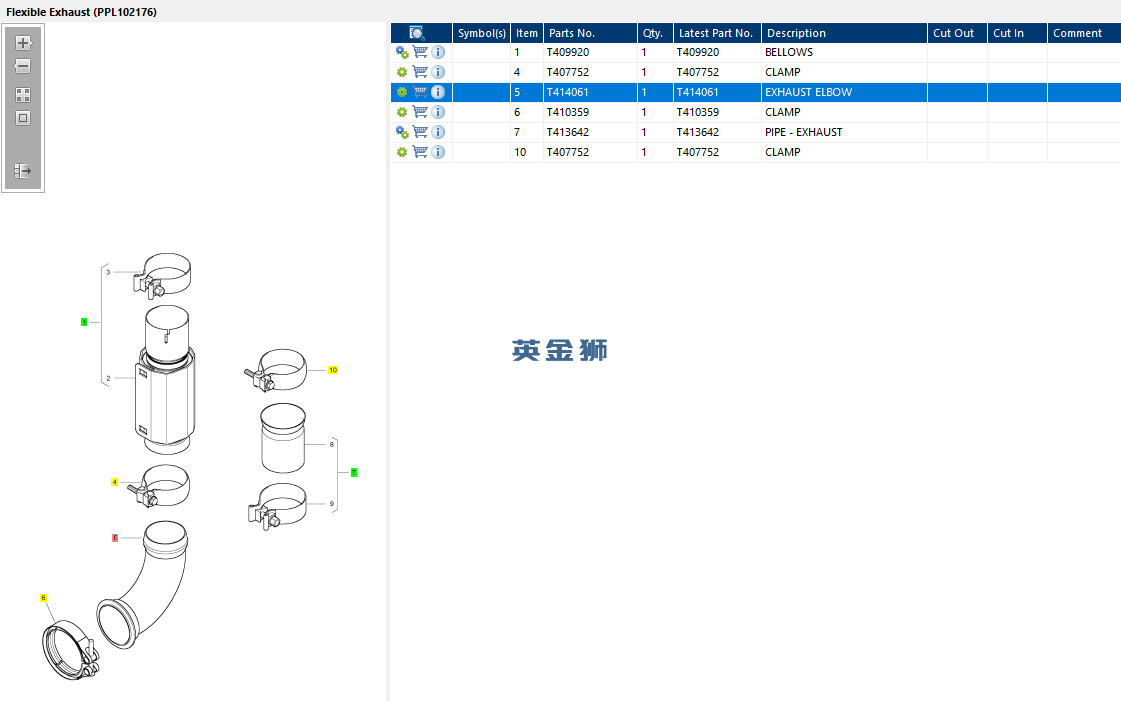The width and height of the screenshot is (1121, 701).
Task: Add item 4 CLAMP to cart
Action: point(420,72)
